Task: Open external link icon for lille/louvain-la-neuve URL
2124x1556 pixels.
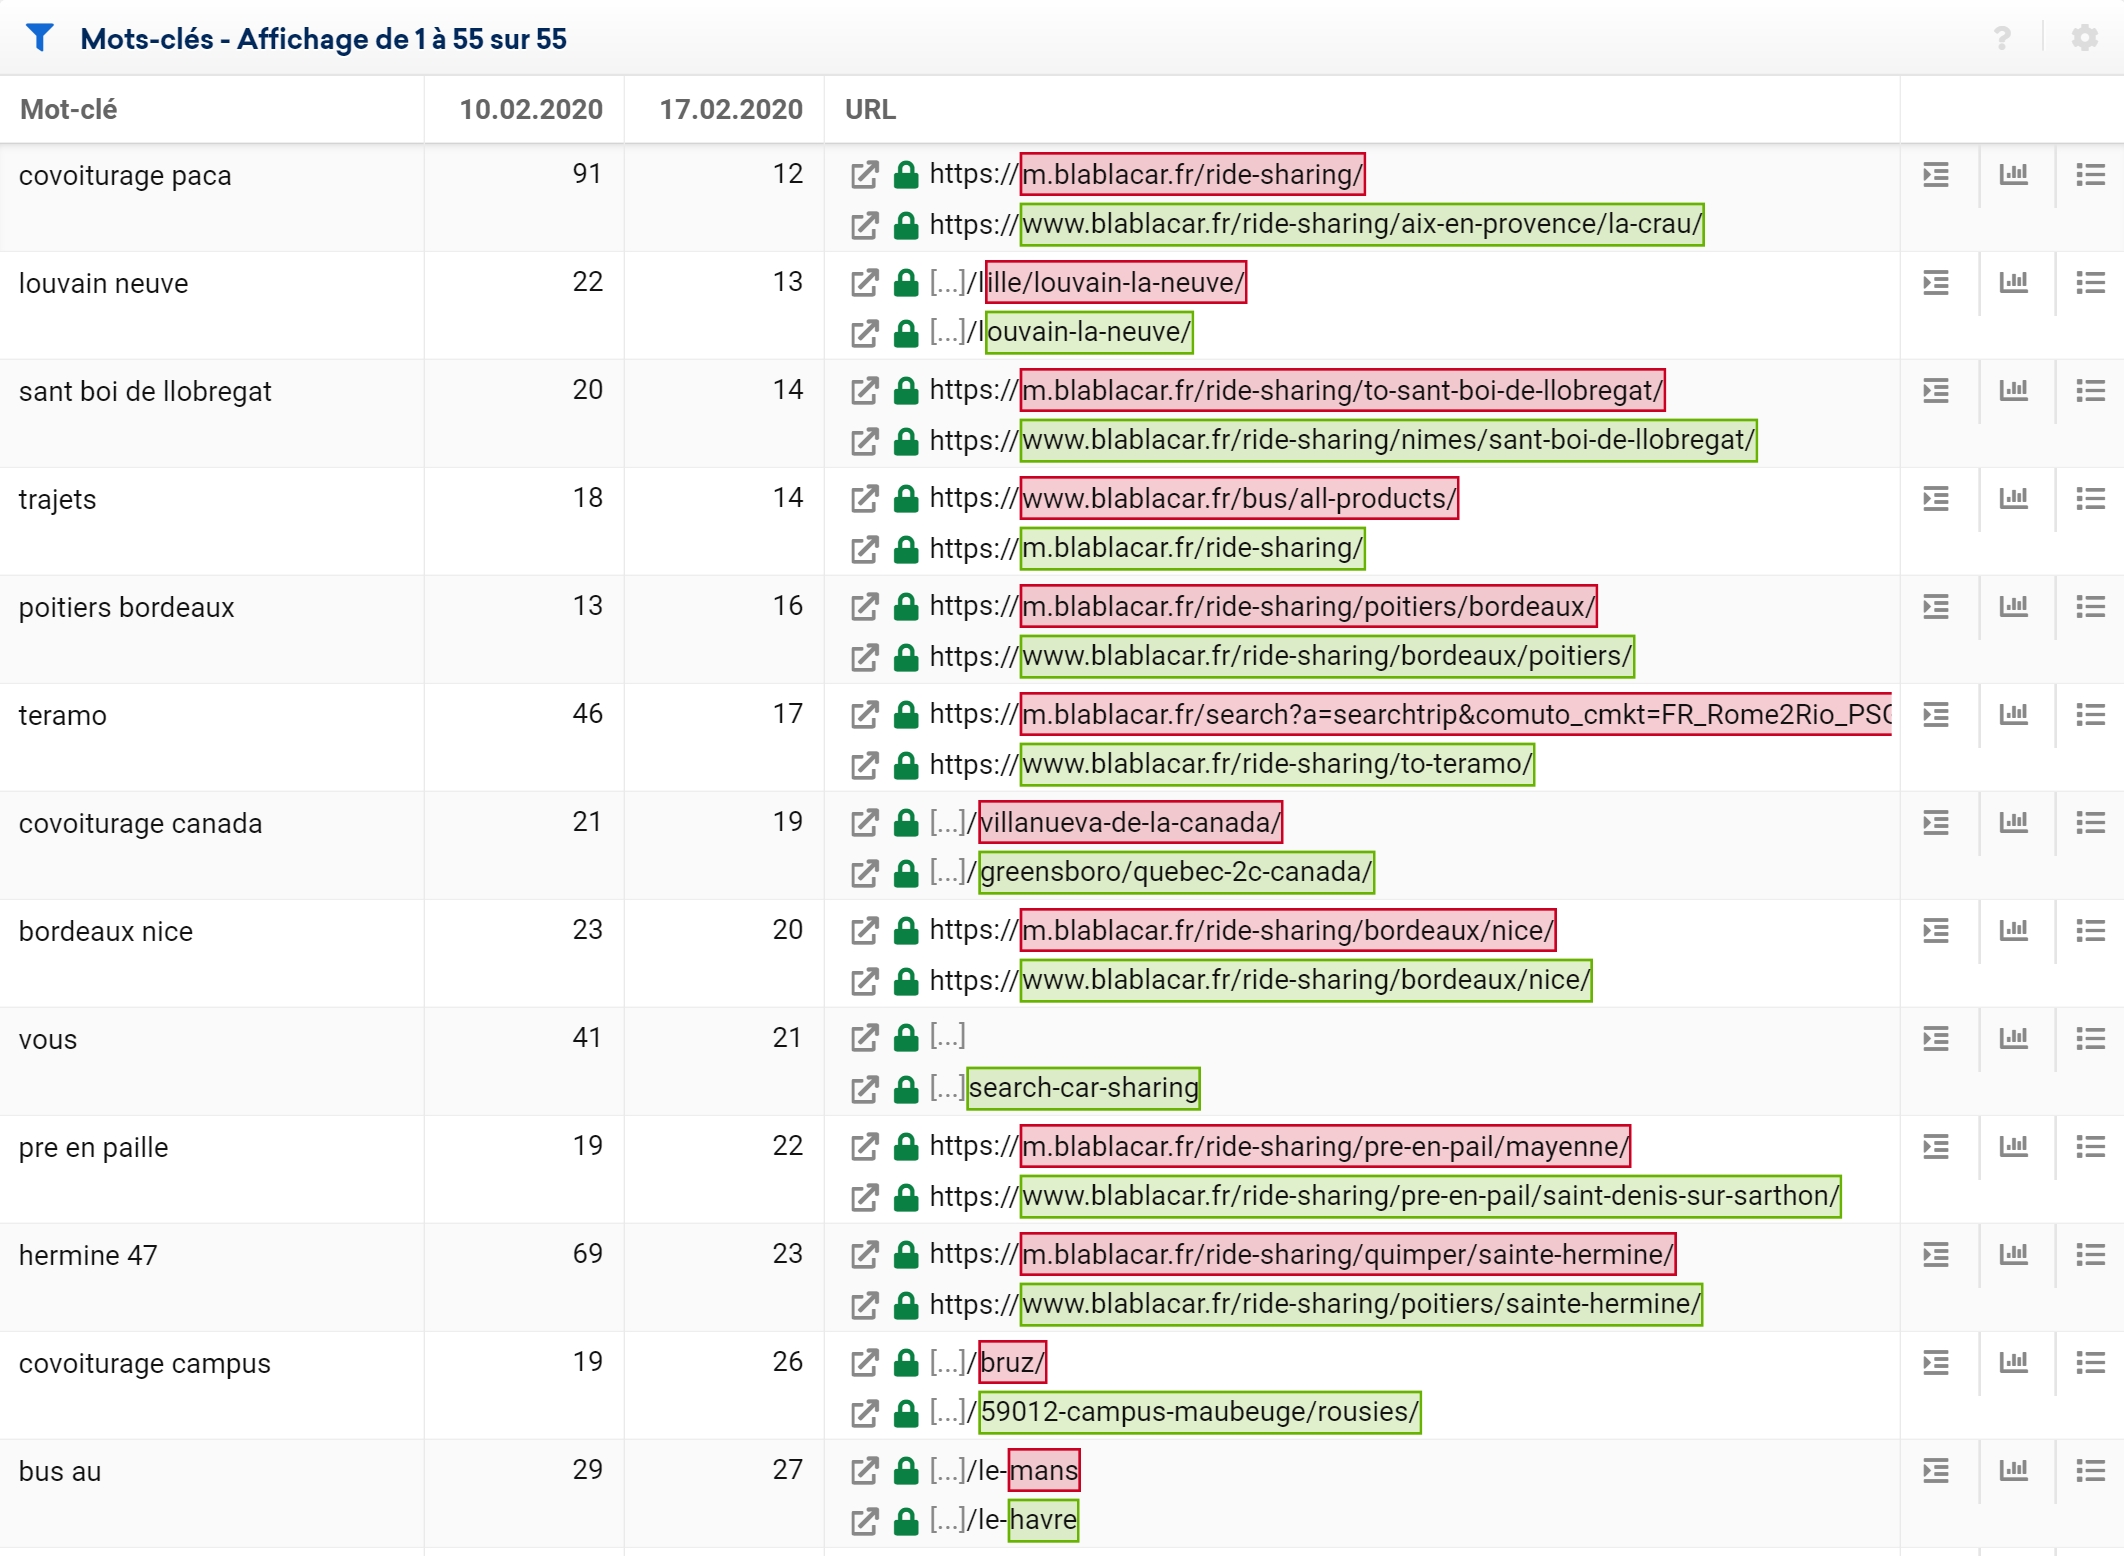Action: click(x=864, y=283)
